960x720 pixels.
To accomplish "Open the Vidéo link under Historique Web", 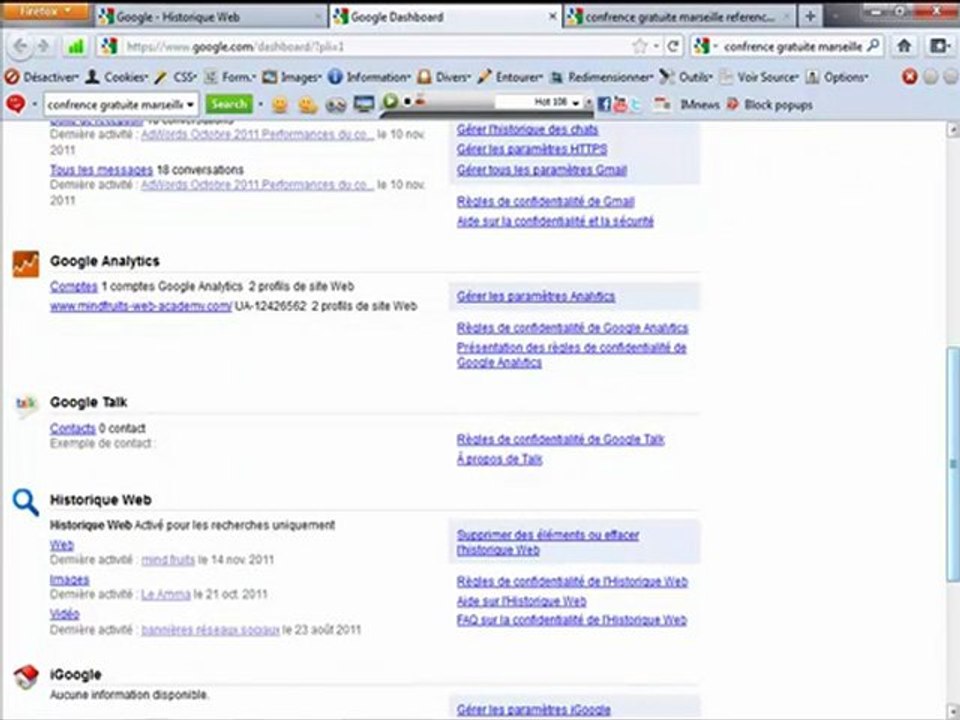I will point(64,613).
